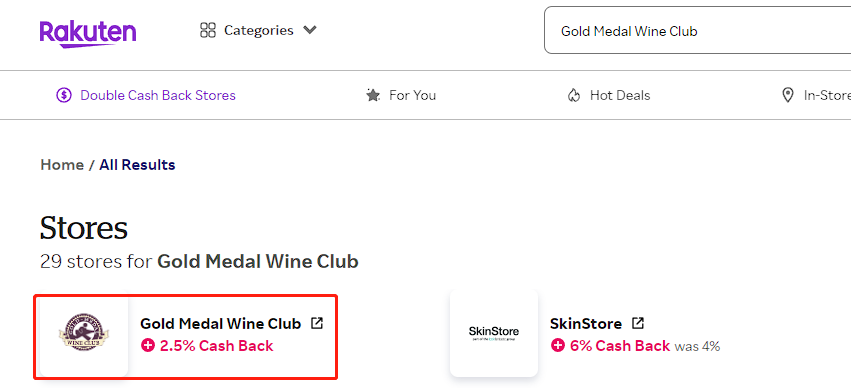851x388 pixels.
Task: Click the flame Hot Deals icon
Action: 574,96
